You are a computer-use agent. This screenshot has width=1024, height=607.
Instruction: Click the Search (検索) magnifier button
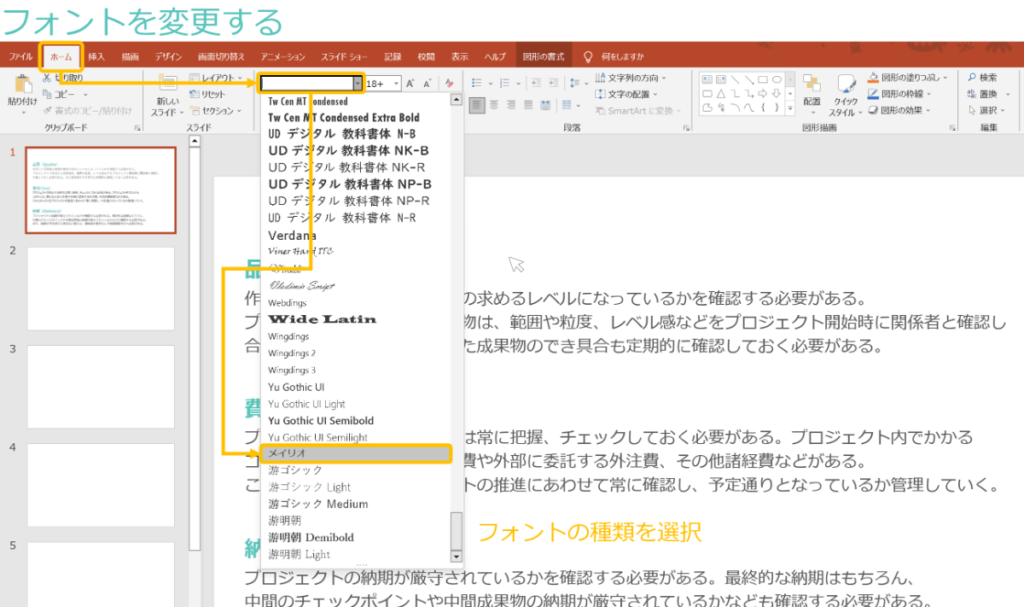point(980,77)
